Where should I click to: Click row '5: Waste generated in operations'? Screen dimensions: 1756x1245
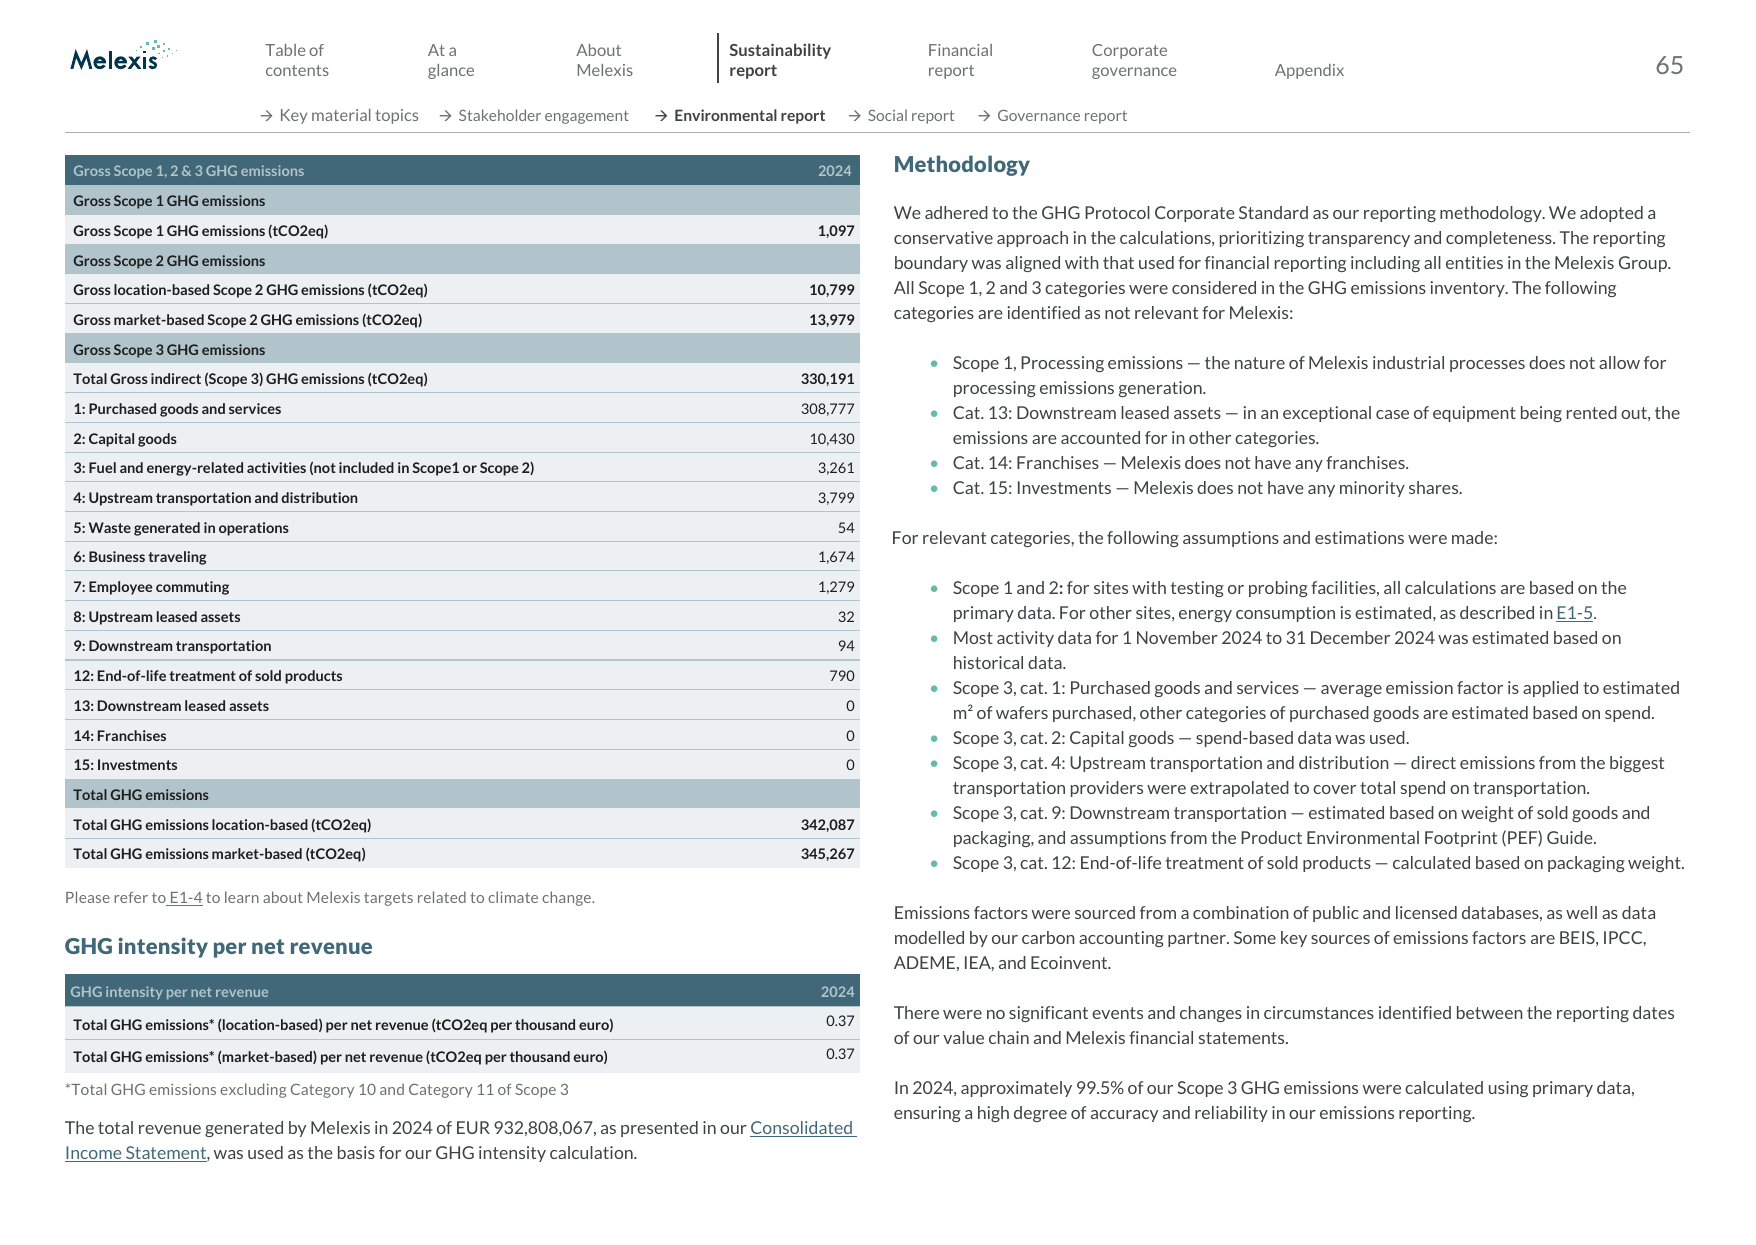462,527
